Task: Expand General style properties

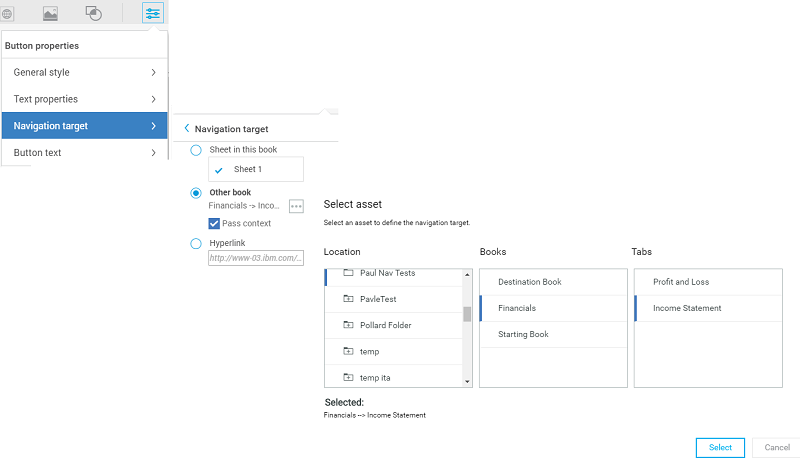Action: point(85,72)
